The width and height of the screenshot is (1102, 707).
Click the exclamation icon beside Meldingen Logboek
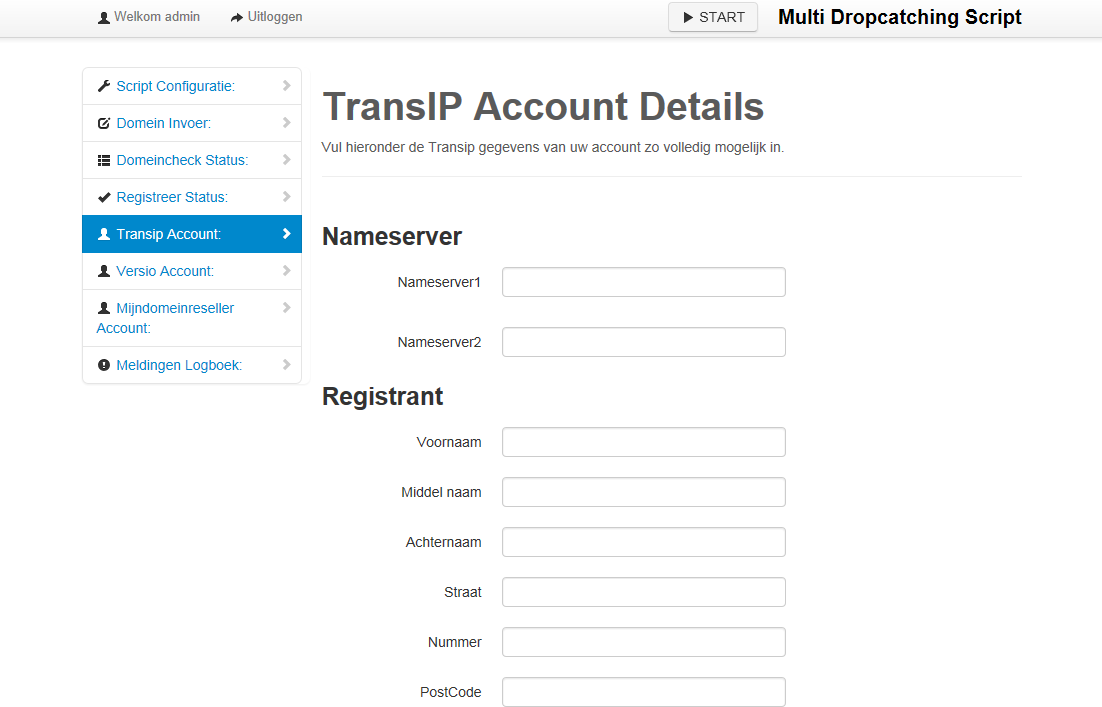pyautogui.click(x=104, y=365)
